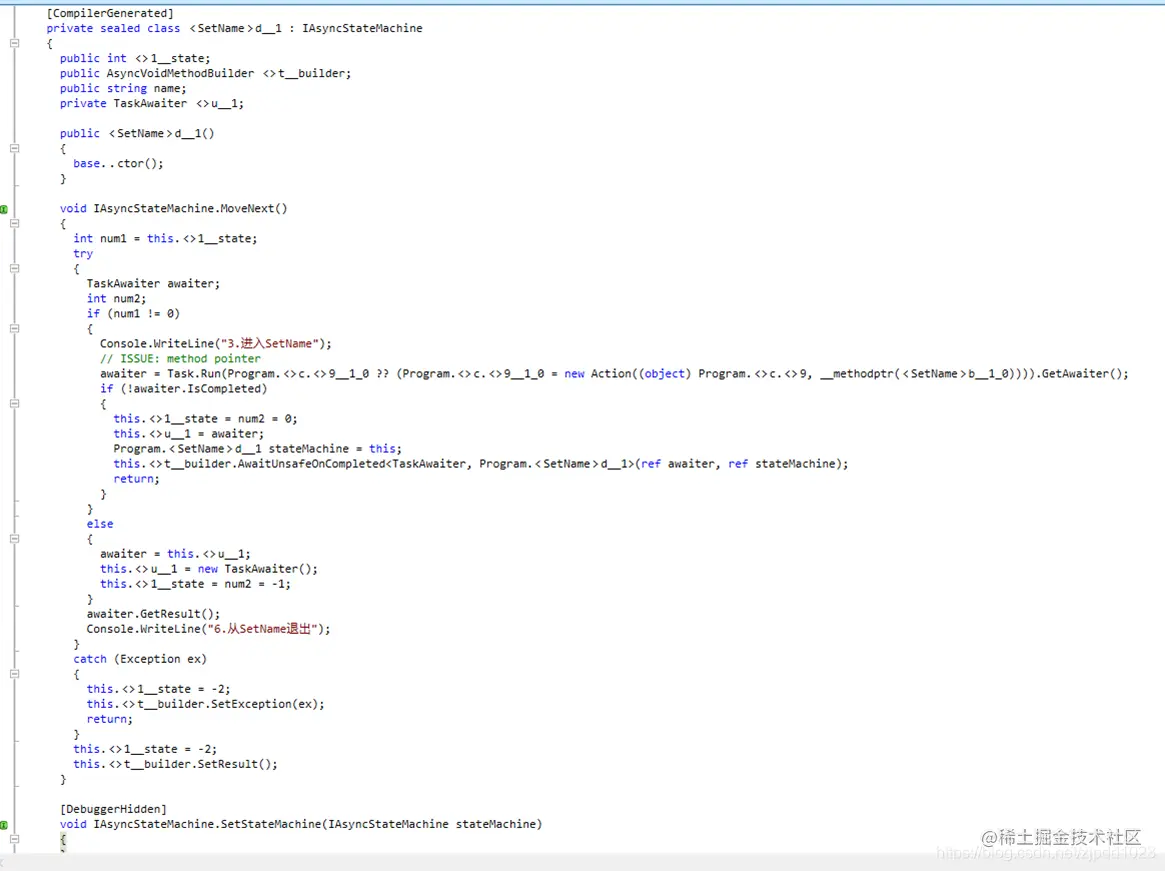Click 'void IAsyncStateMachine.MoveNext()' signature
This screenshot has height=871, width=1165.
(173, 209)
